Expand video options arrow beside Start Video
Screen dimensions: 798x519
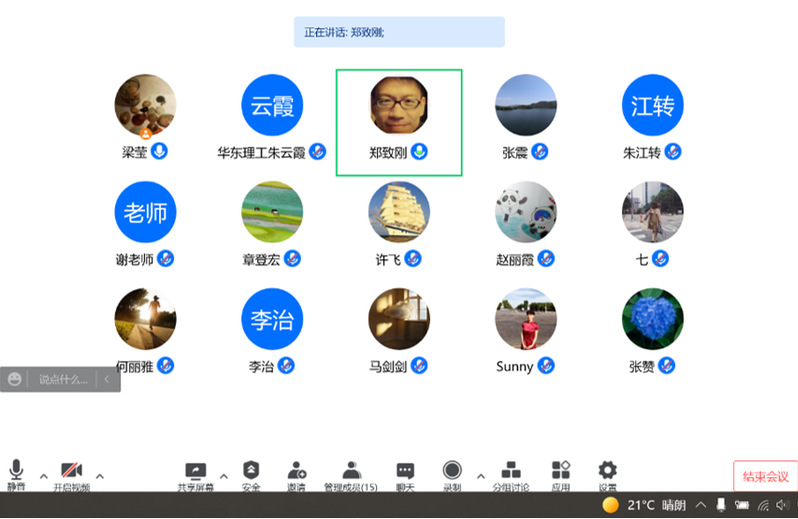(x=99, y=475)
